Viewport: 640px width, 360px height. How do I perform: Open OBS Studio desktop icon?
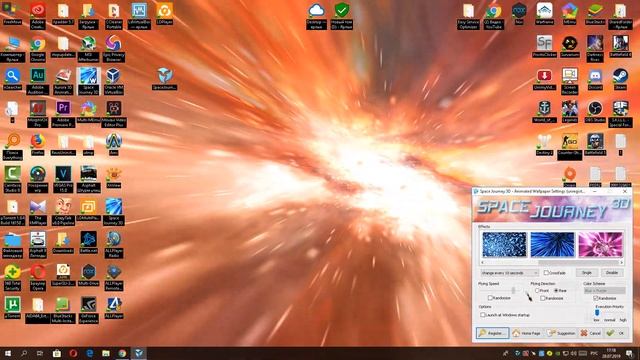pos(595,111)
